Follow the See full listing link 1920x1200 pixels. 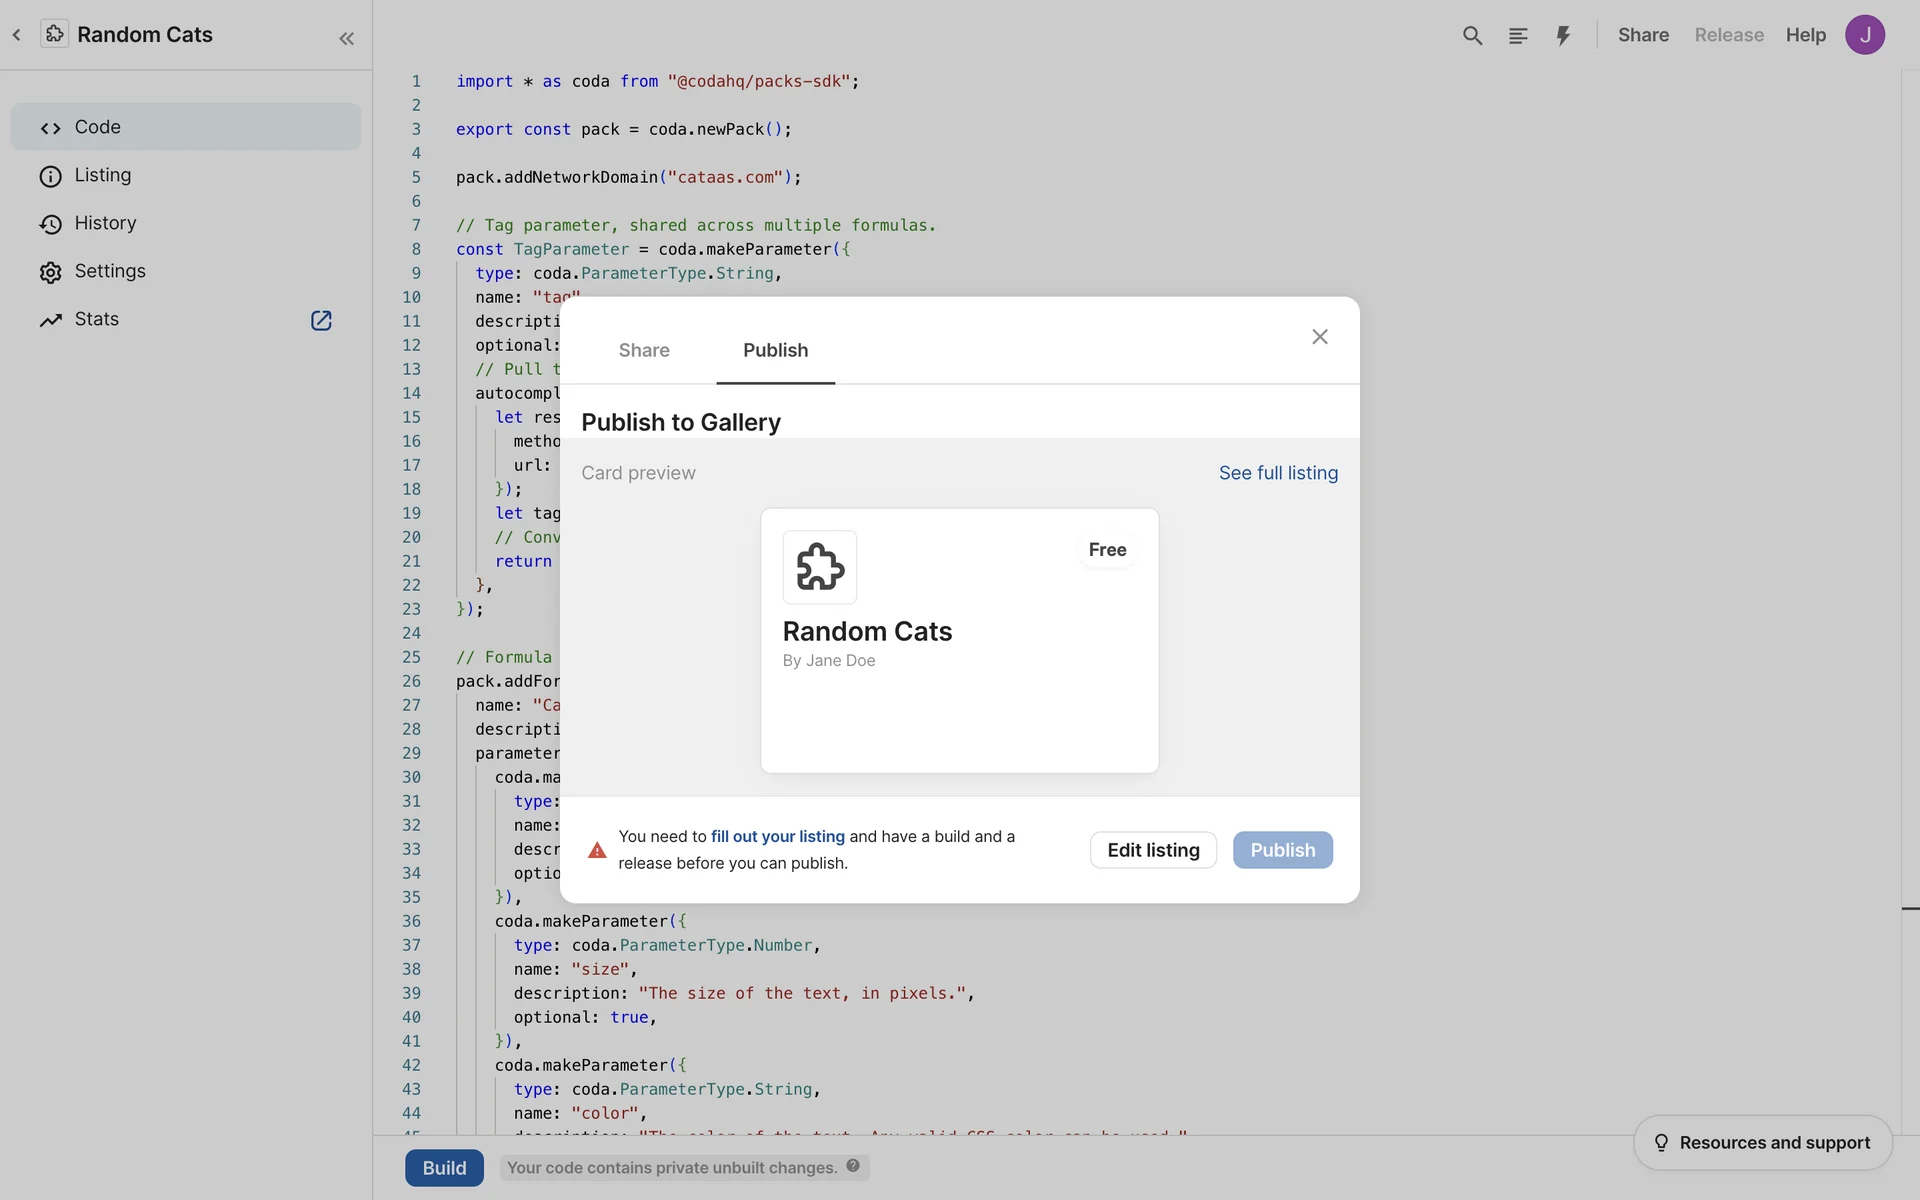(1278, 473)
